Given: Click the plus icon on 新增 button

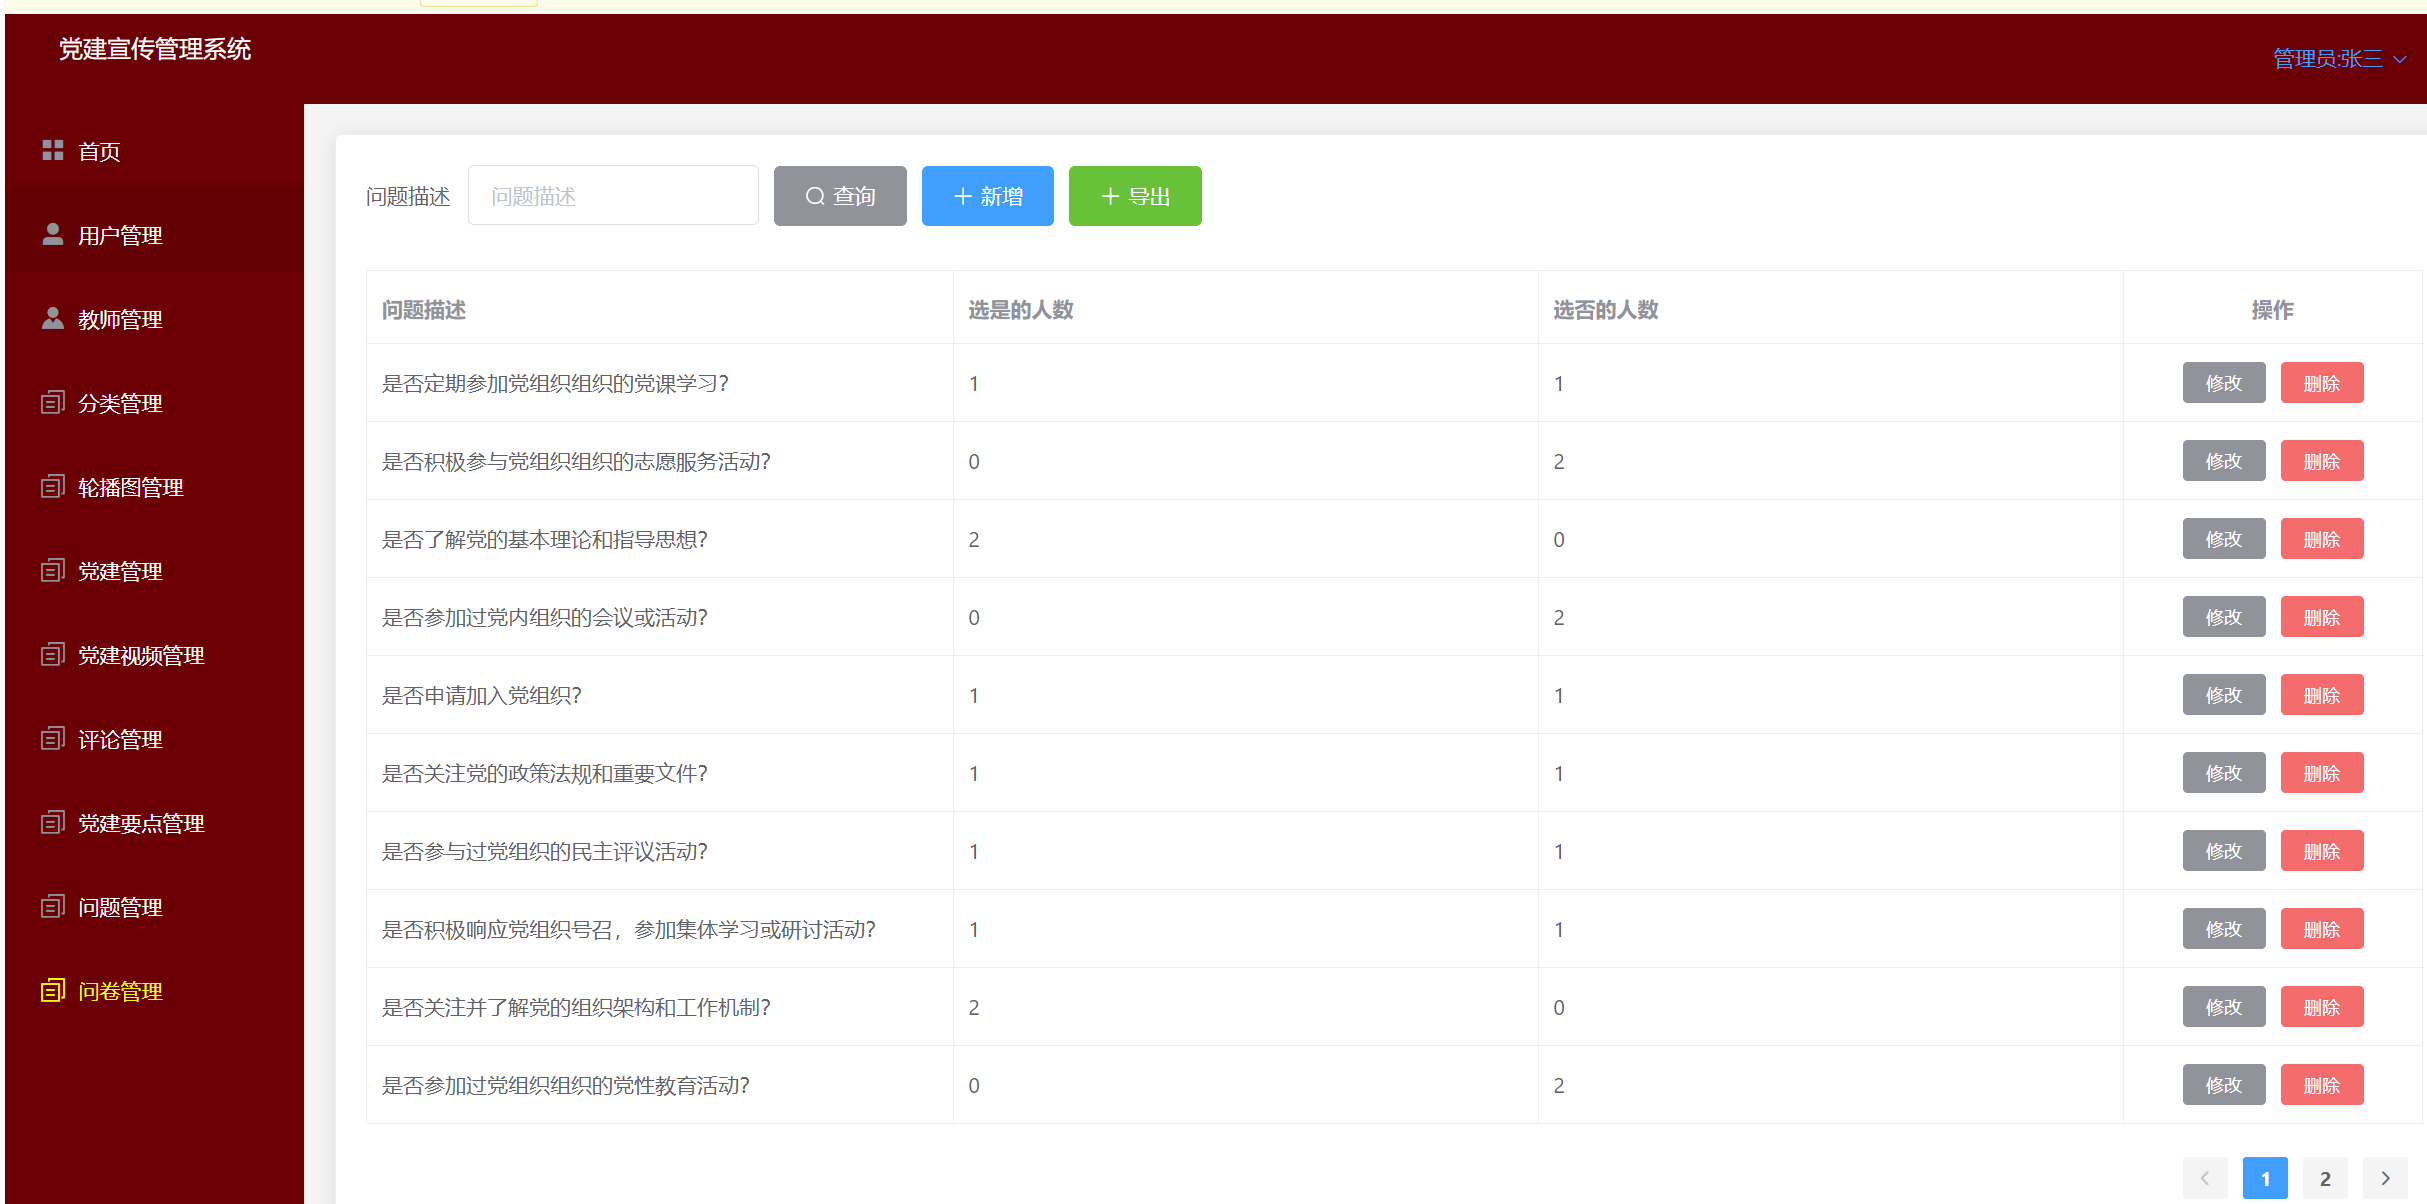Looking at the screenshot, I should [963, 196].
